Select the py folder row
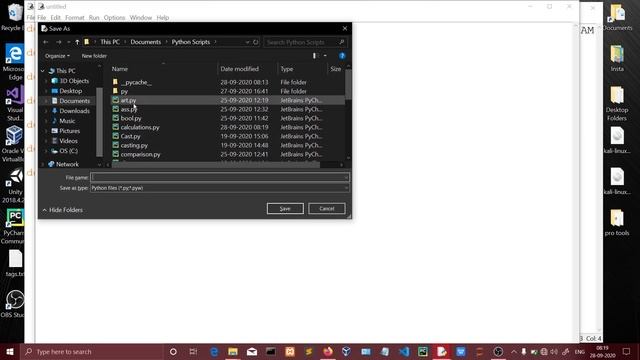Screen dimensions: 640x360 coord(228,91)
